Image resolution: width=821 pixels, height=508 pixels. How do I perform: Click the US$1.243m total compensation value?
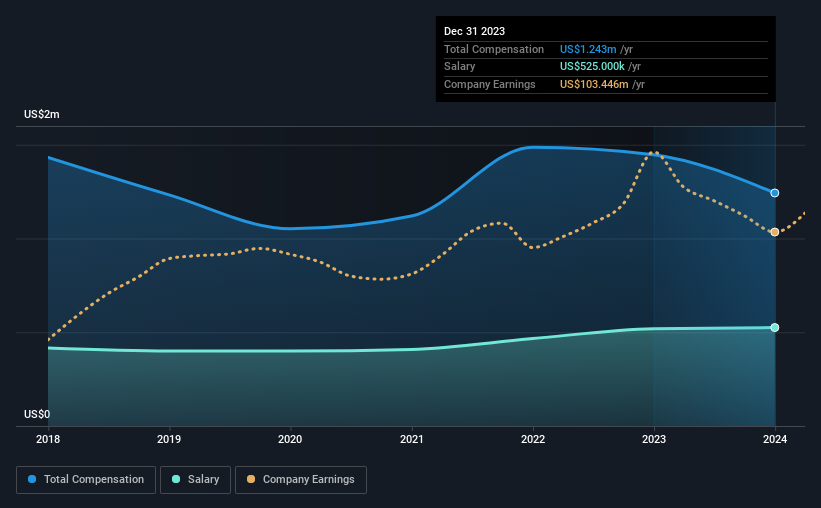point(588,49)
